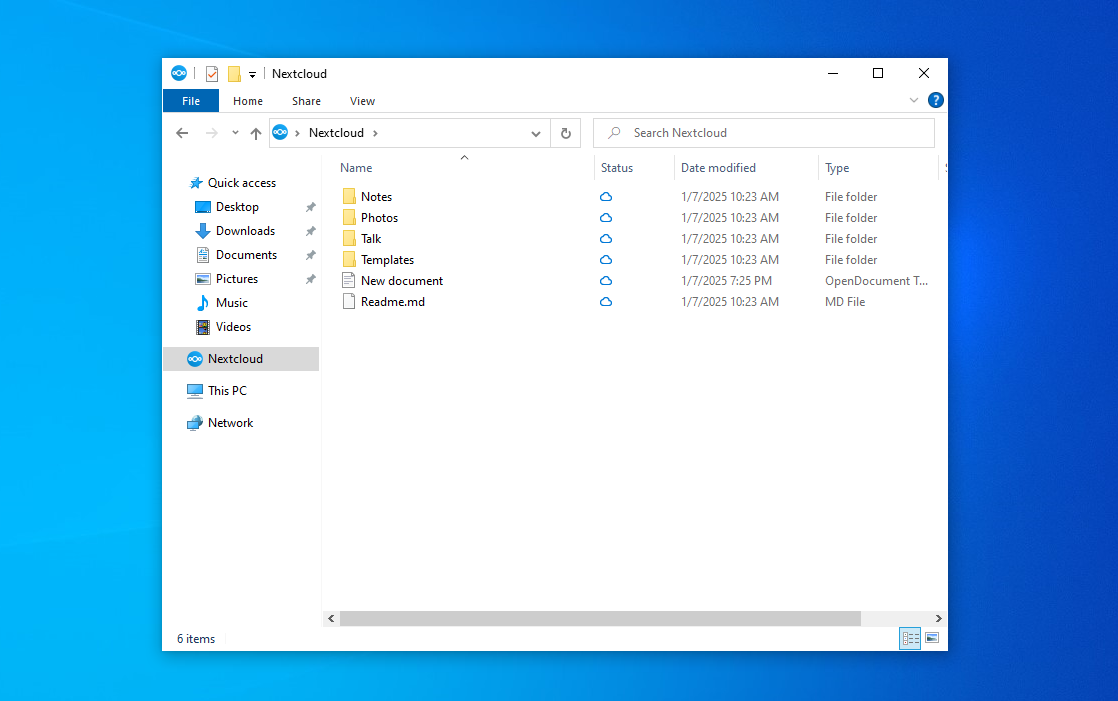1118x701 pixels.
Task: Click the Nextcloud breadcrumb in the address bar
Action: coord(336,133)
